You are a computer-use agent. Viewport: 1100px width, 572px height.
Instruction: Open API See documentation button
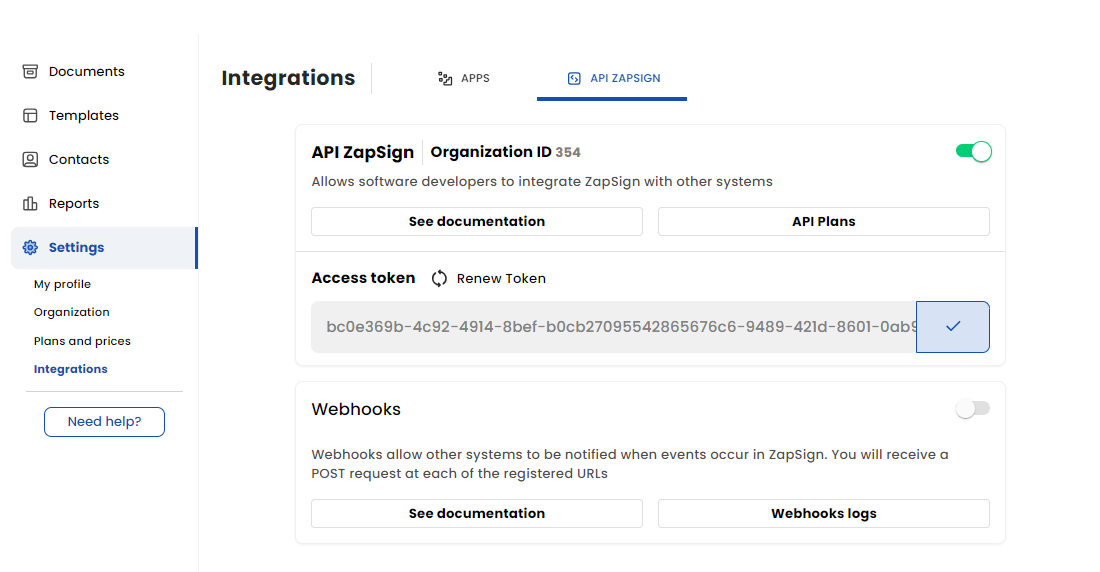[476, 222]
